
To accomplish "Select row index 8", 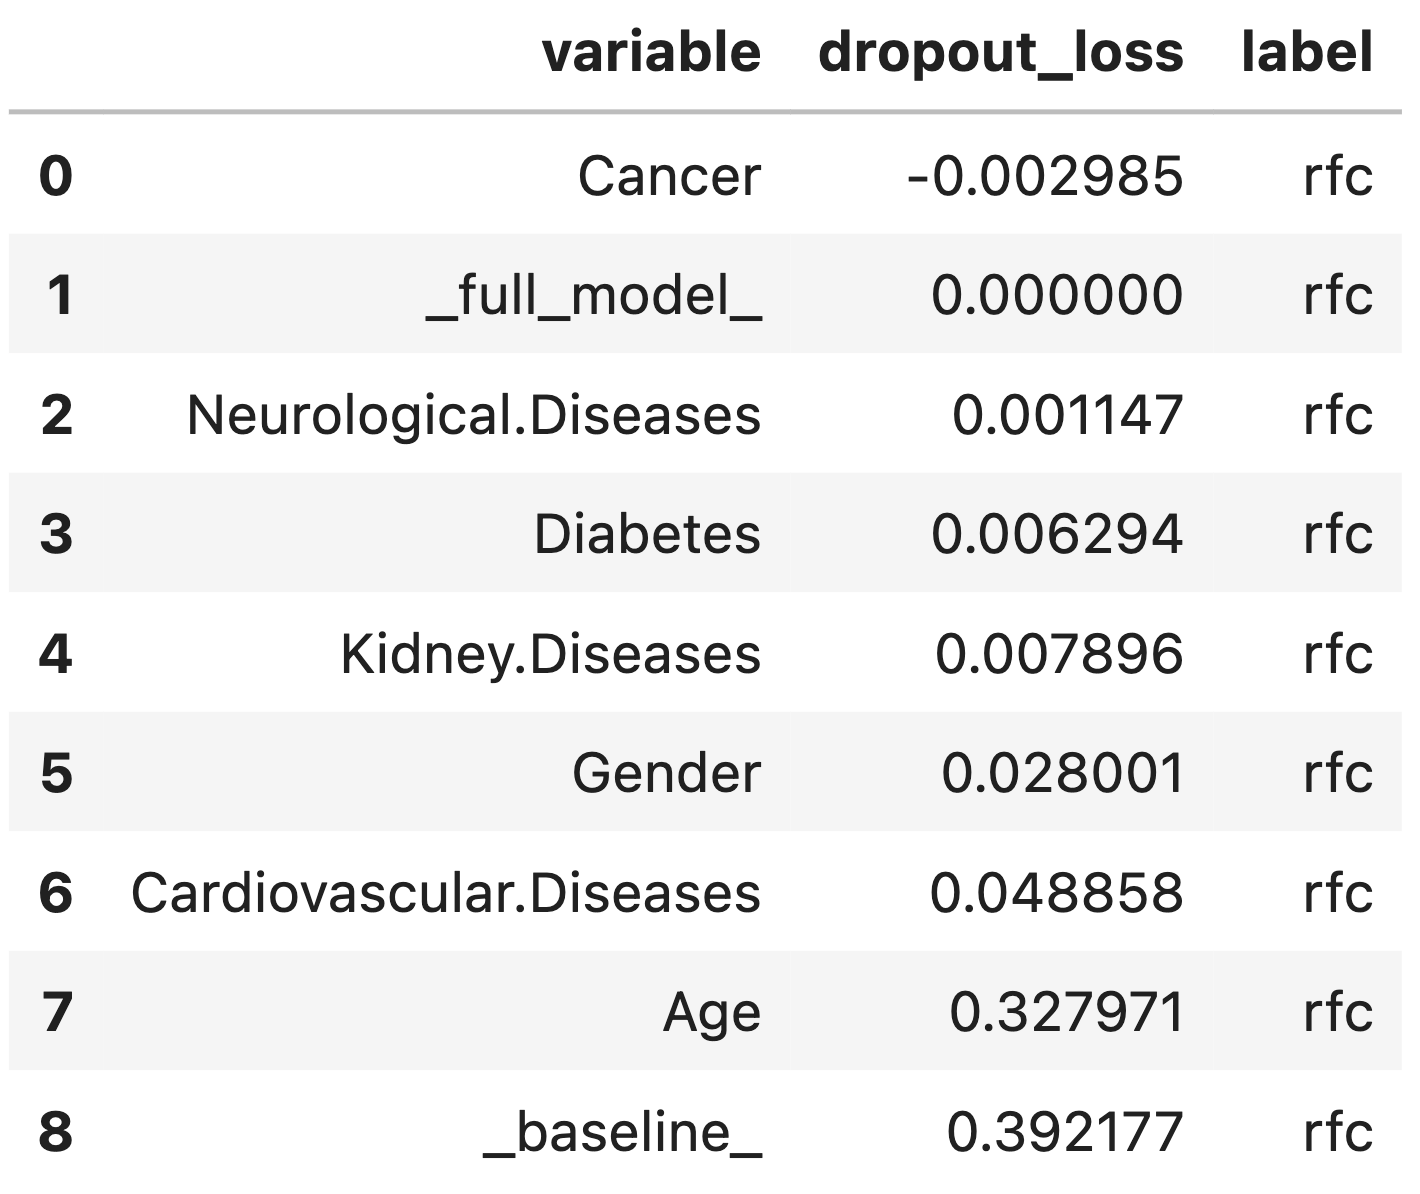I will point(56,1132).
